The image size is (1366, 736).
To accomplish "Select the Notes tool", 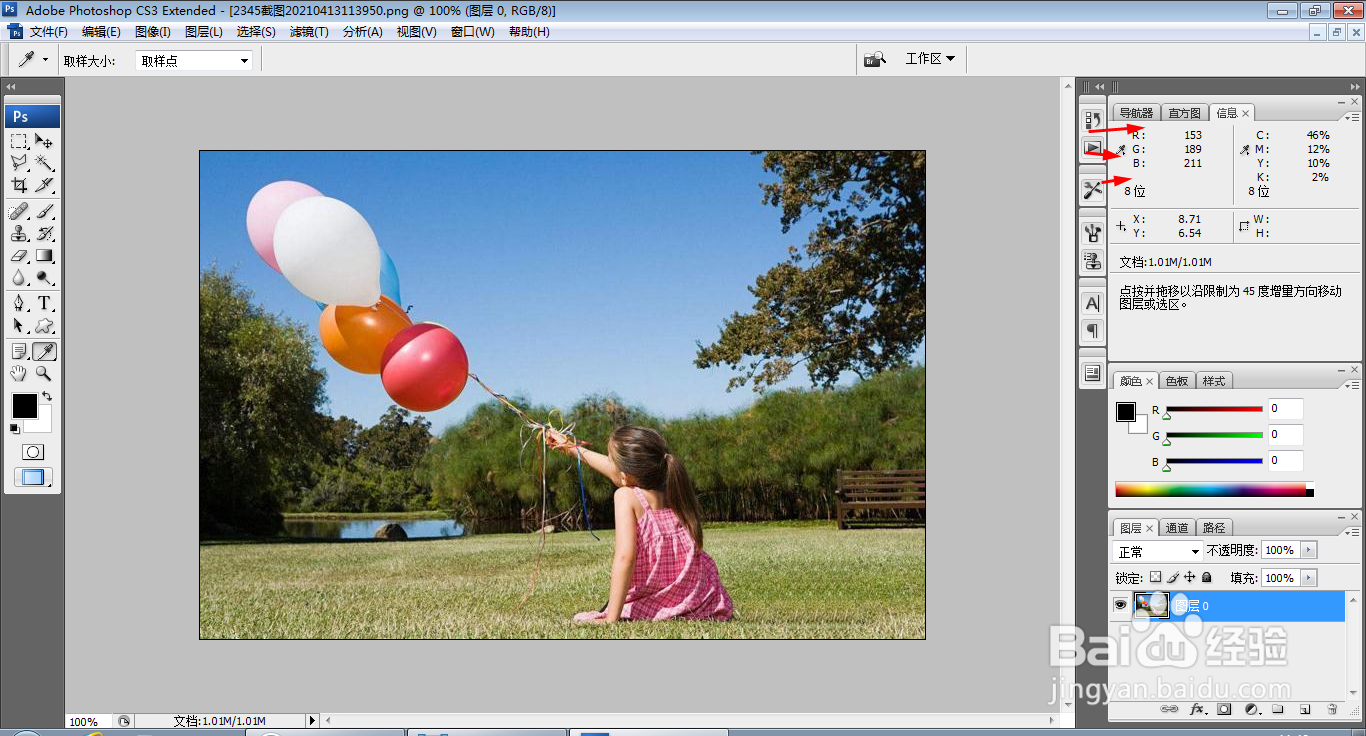I will [x=19, y=351].
